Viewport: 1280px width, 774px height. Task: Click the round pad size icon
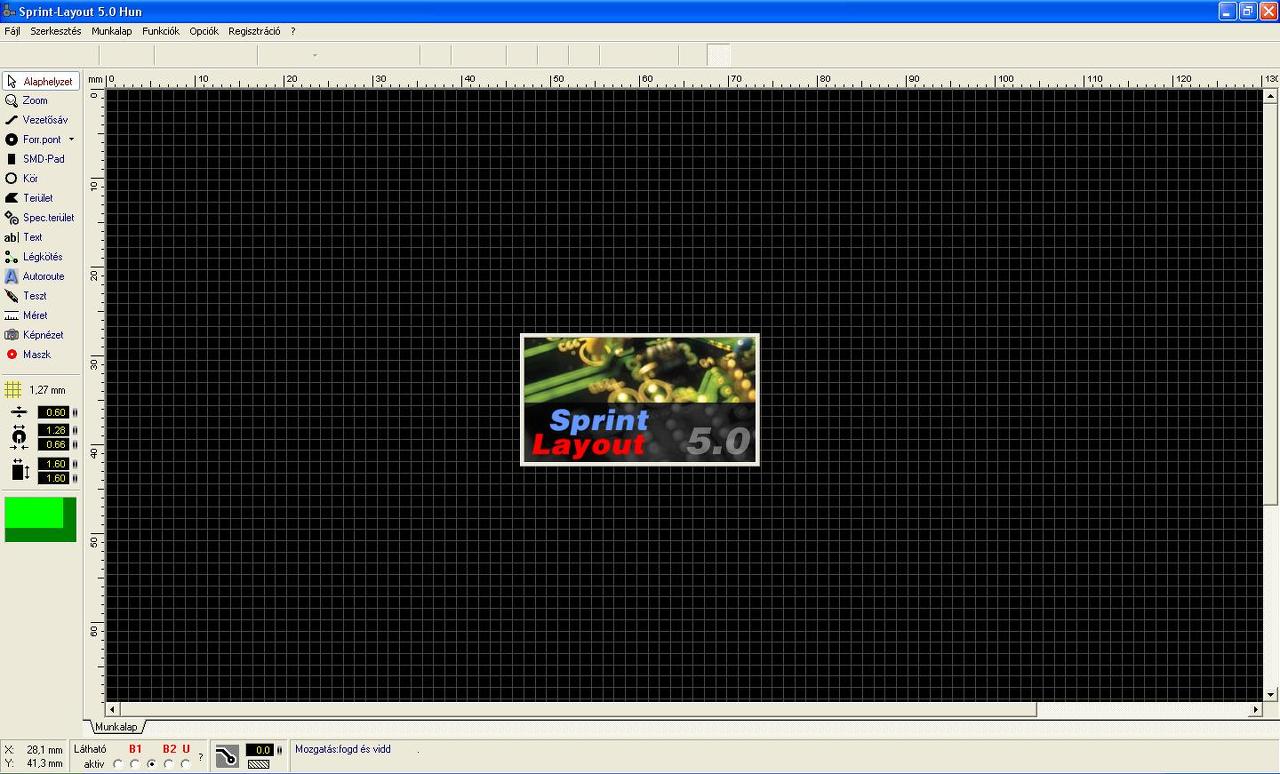pos(19,436)
